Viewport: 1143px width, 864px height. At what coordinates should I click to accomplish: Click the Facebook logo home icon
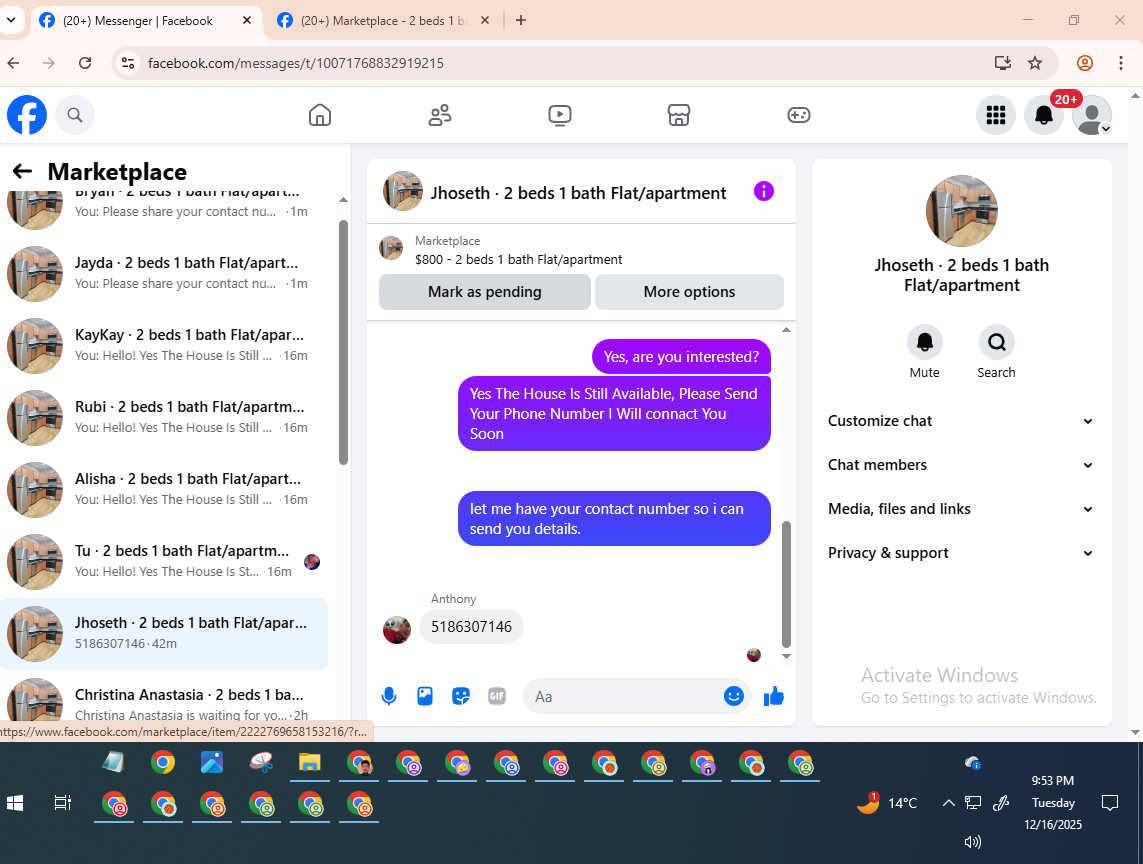[27, 115]
